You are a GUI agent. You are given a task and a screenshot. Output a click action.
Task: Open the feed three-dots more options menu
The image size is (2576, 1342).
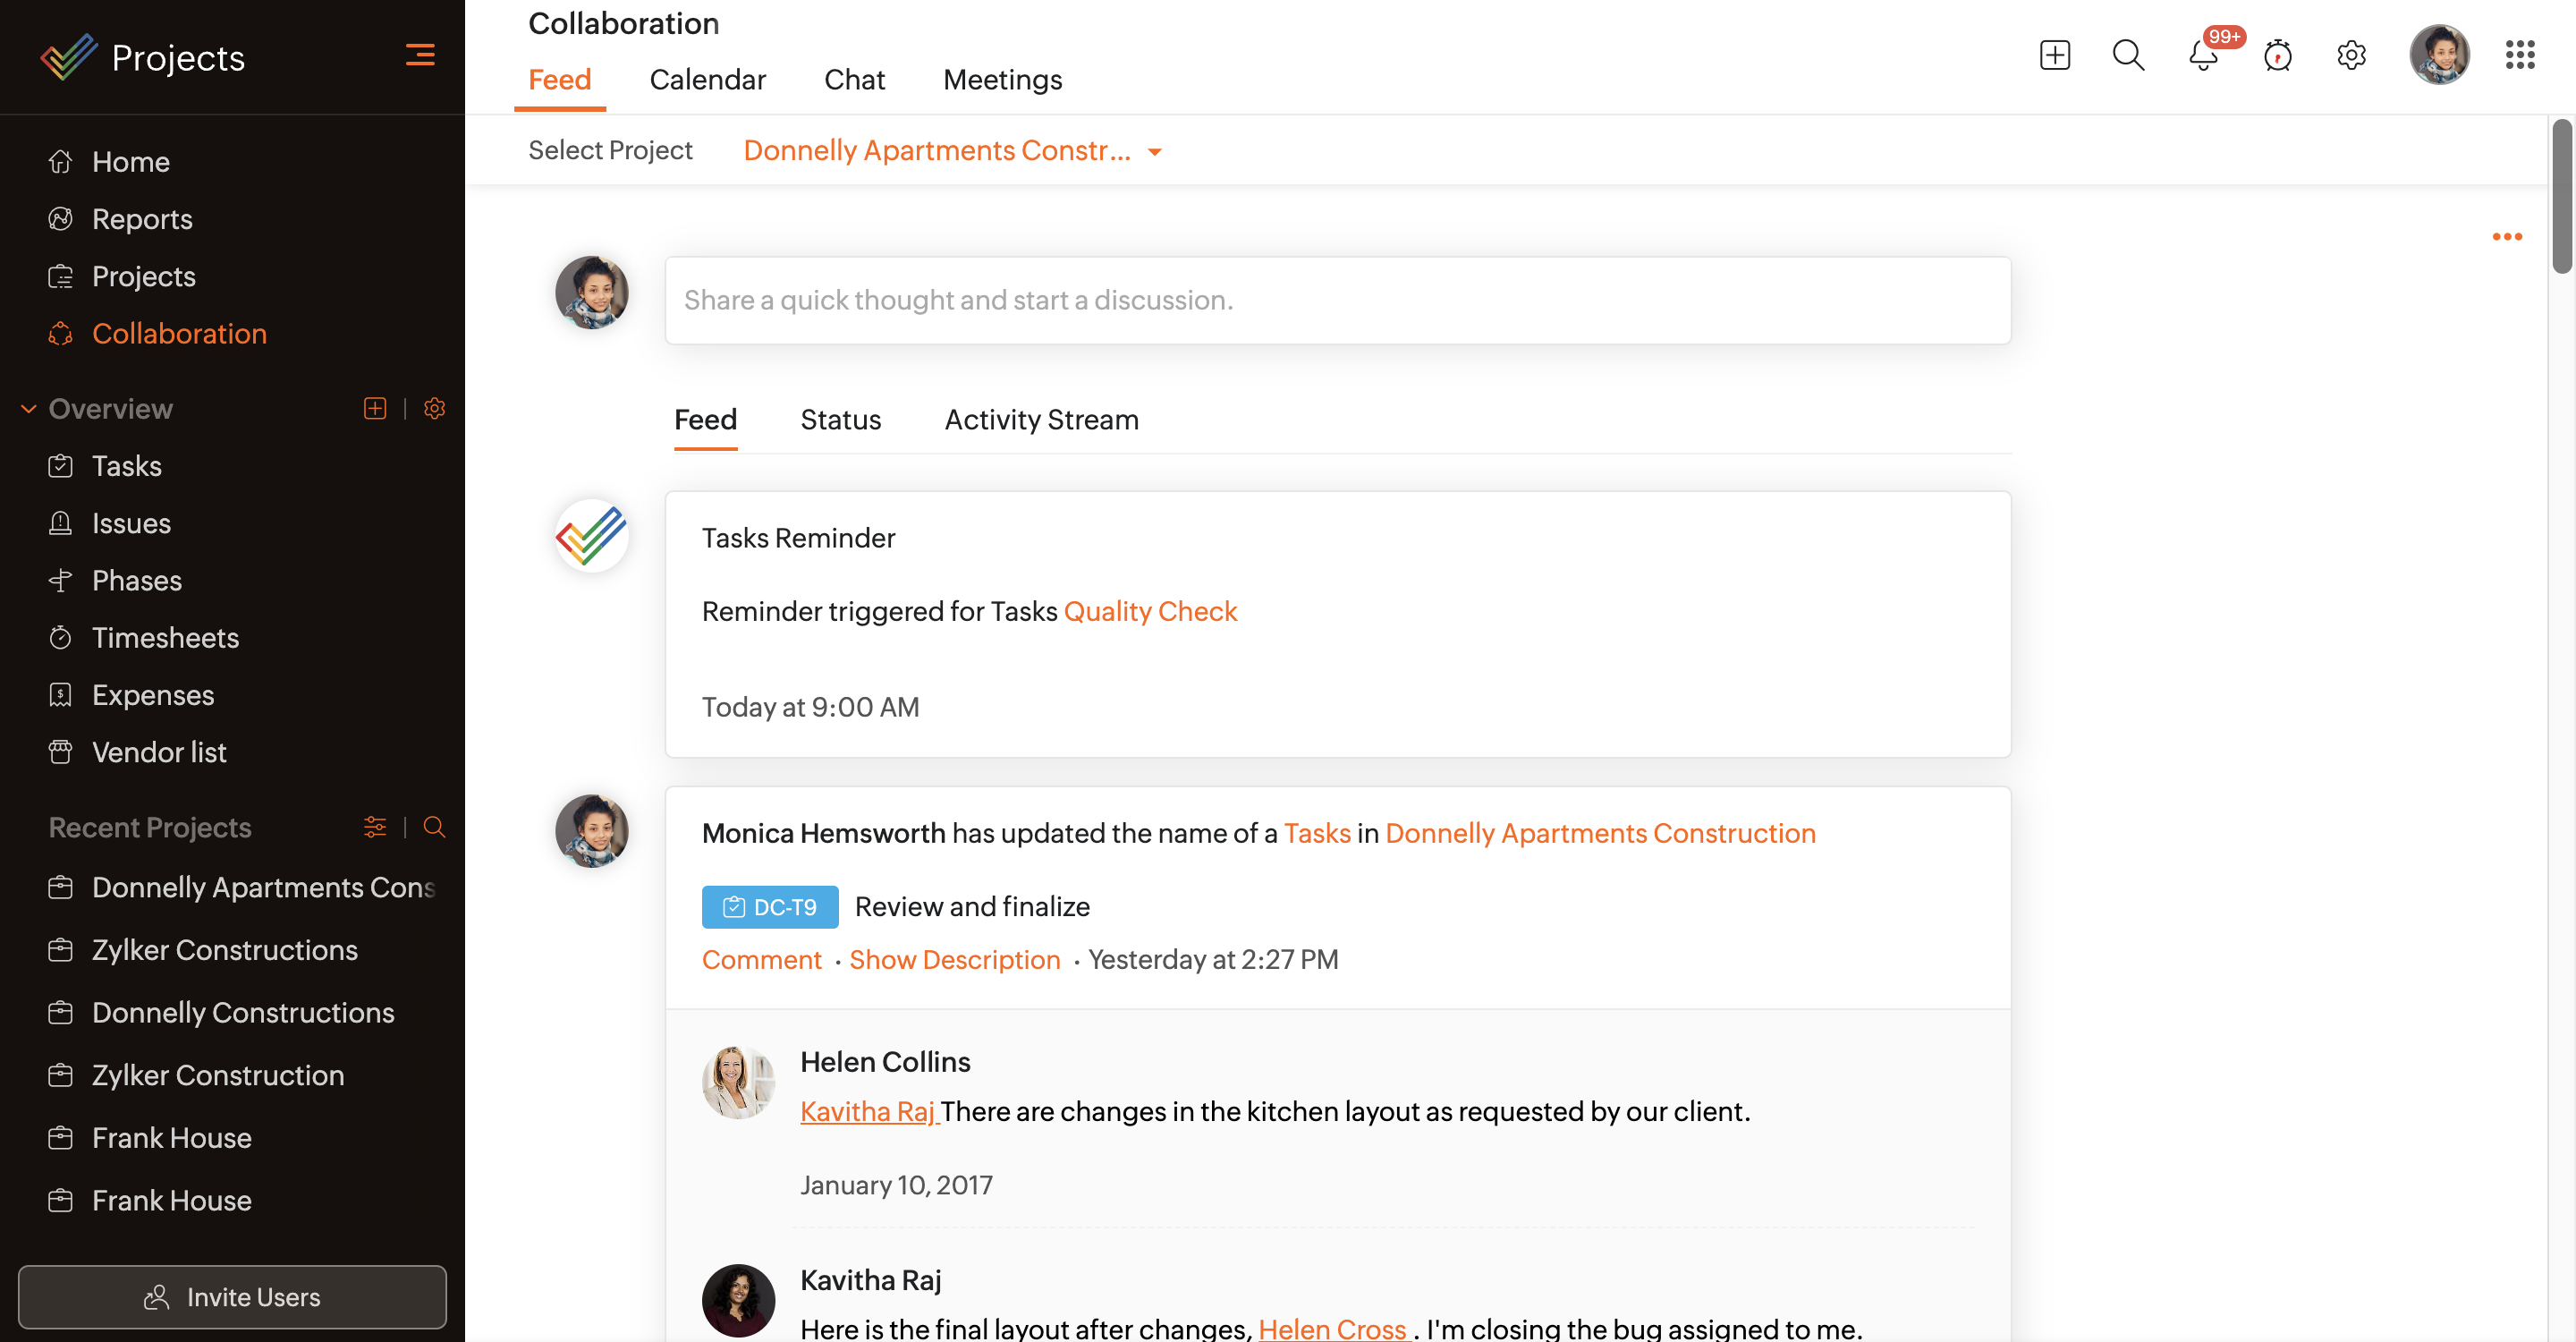(x=2506, y=237)
